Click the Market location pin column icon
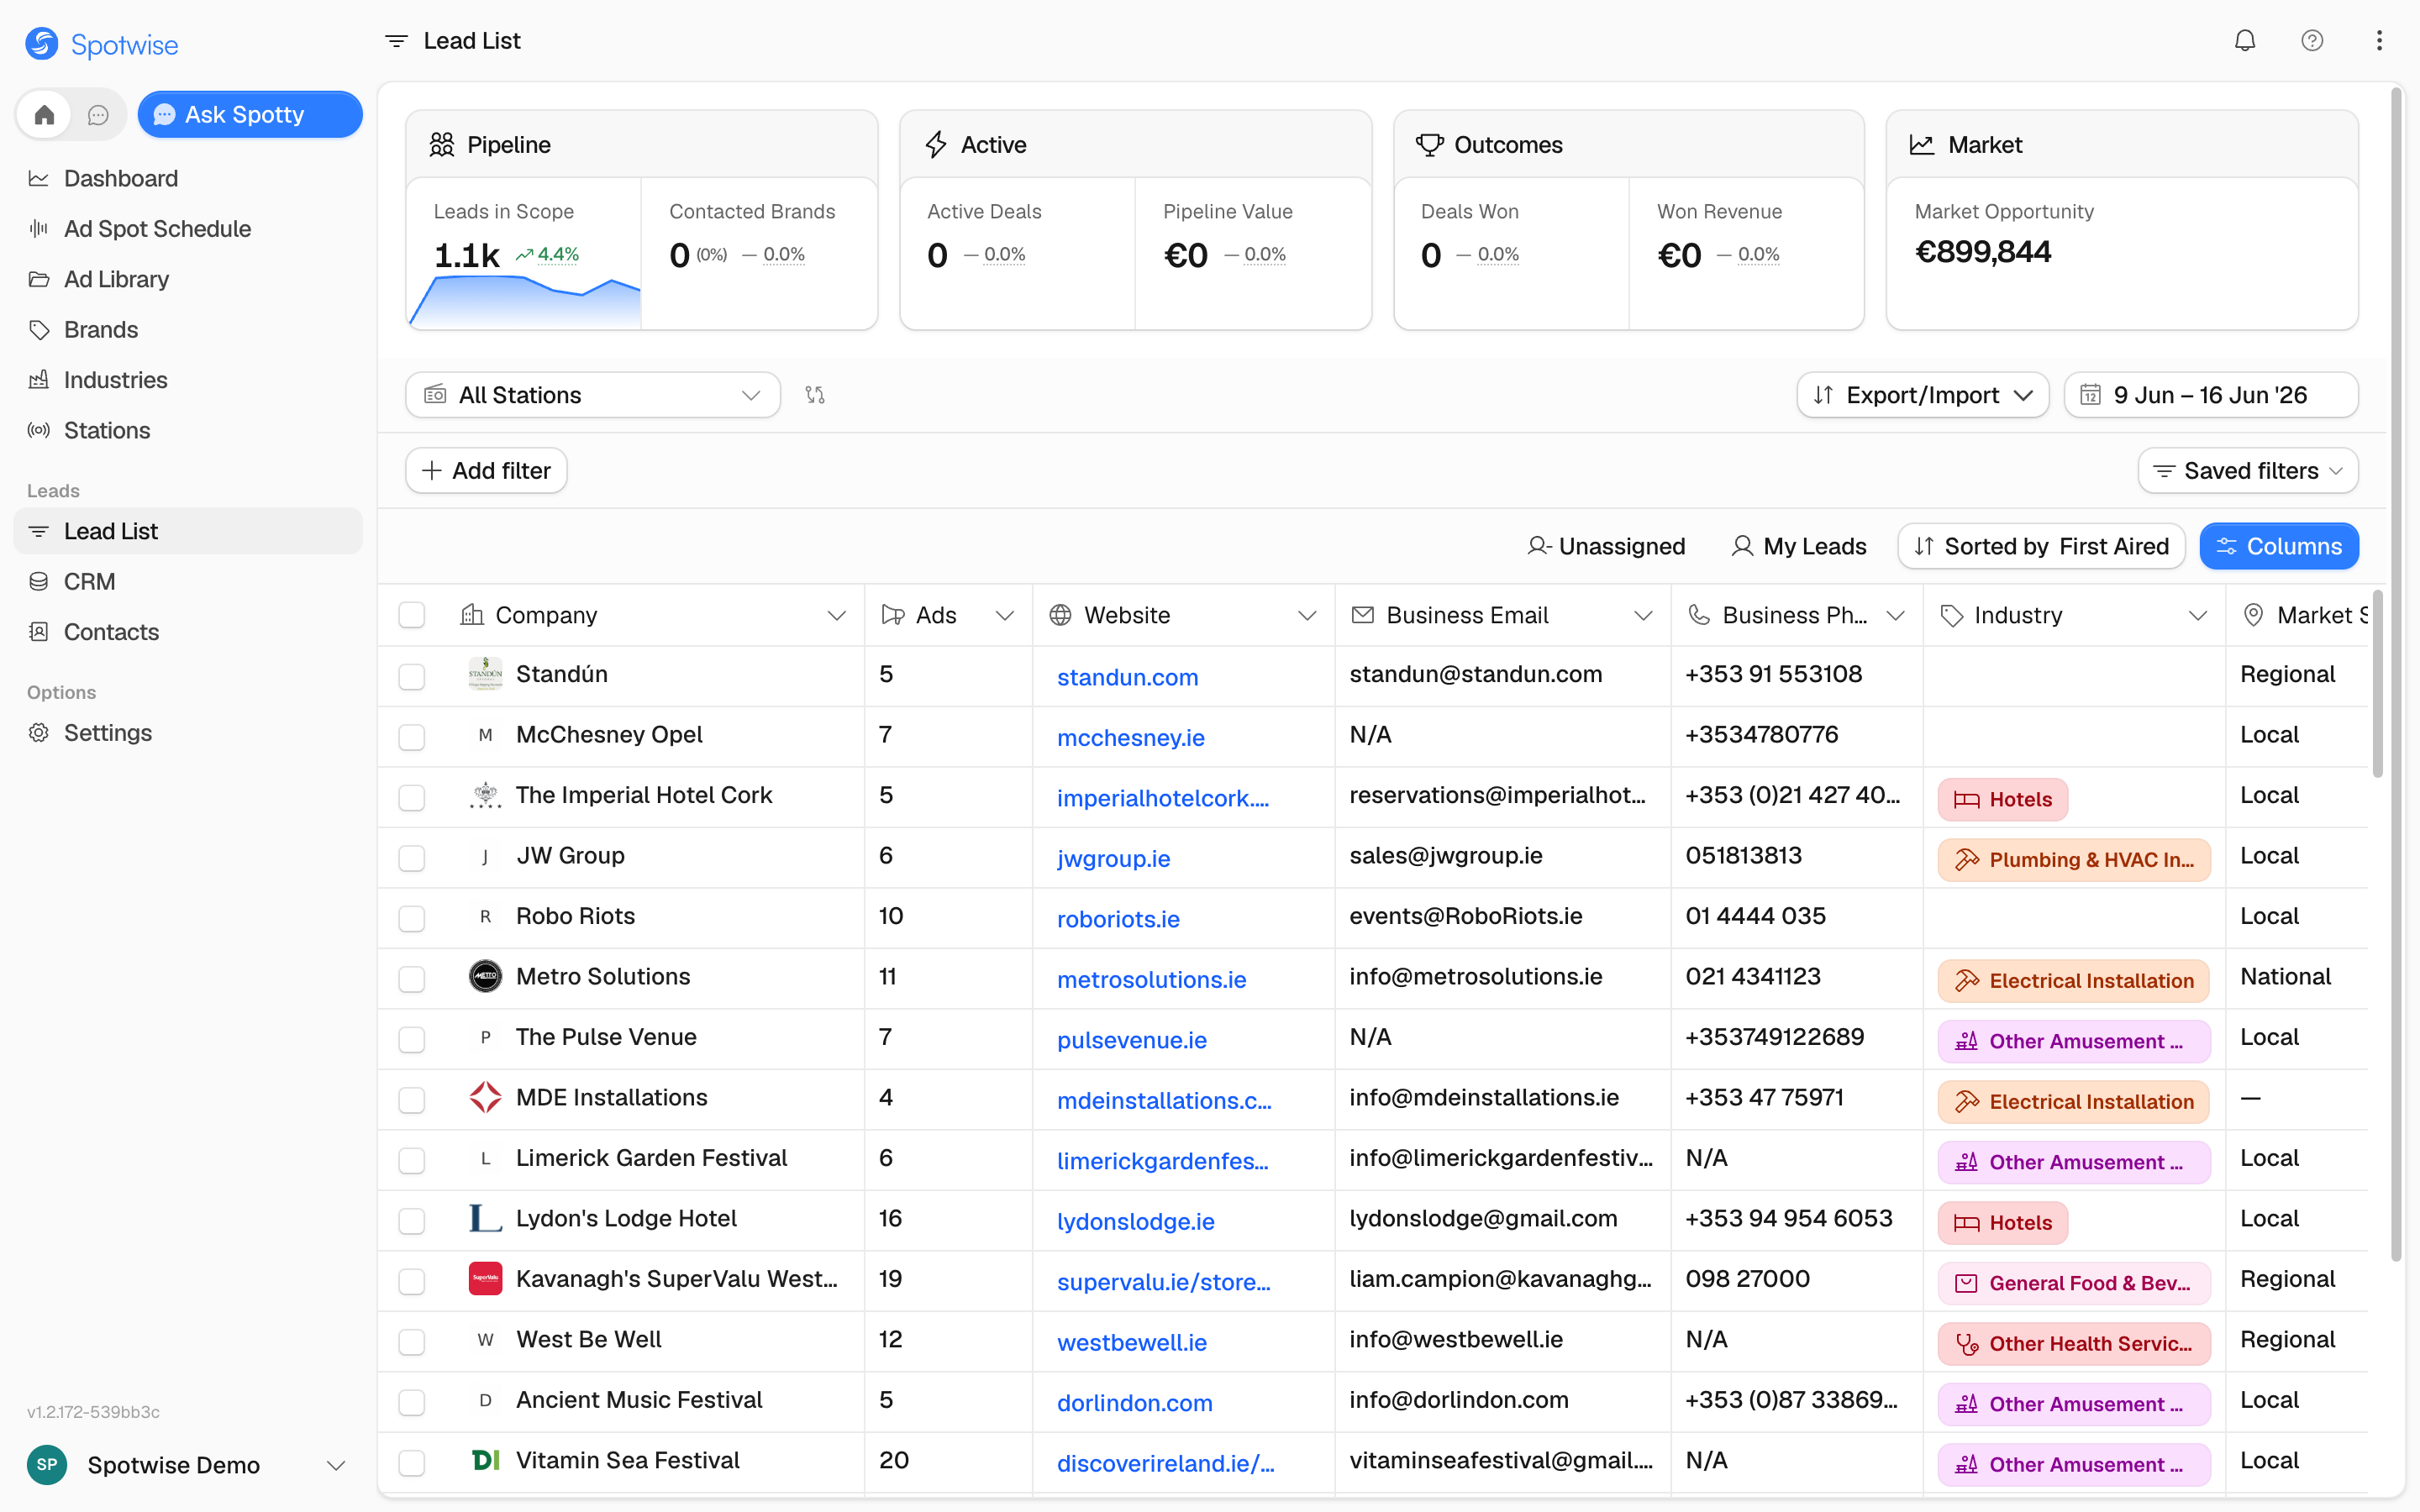Image resolution: width=2420 pixels, height=1512 pixels. (2253, 615)
